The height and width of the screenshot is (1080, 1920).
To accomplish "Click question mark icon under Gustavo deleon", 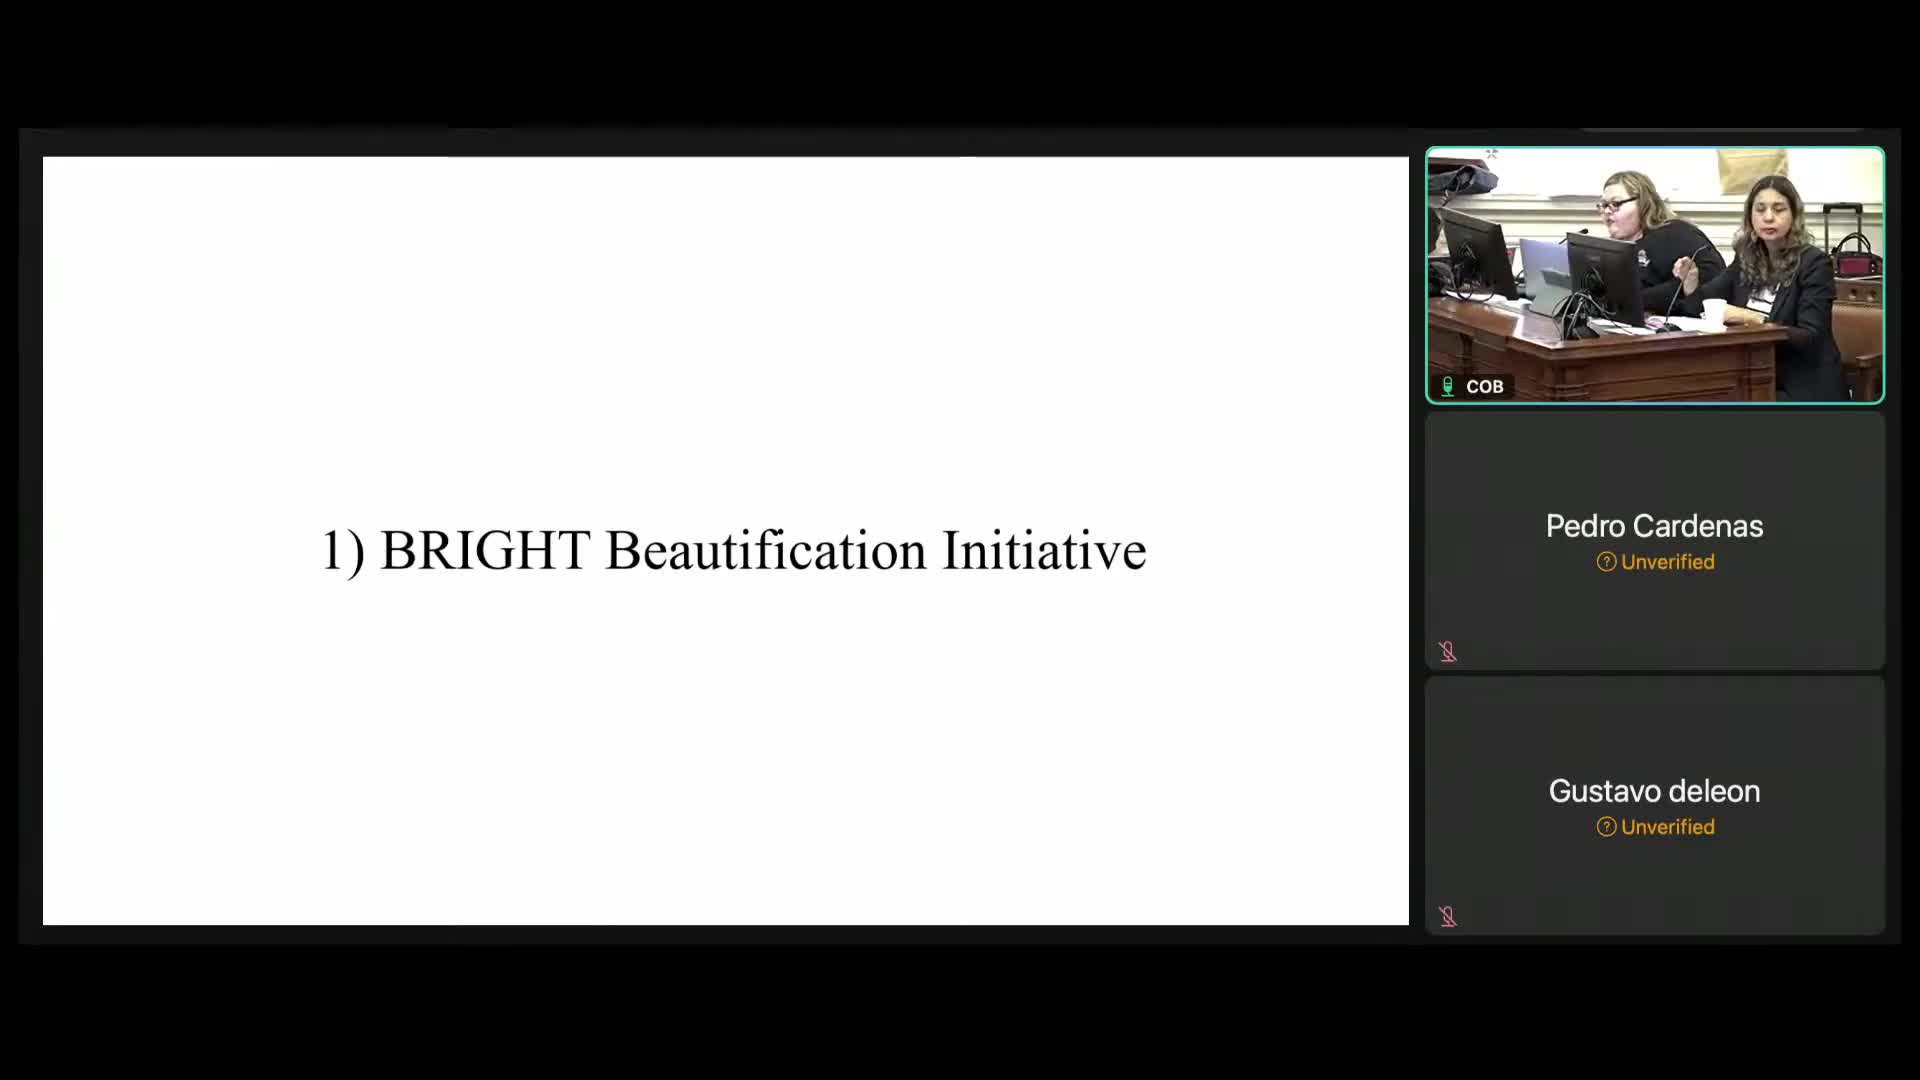I will tap(1606, 827).
